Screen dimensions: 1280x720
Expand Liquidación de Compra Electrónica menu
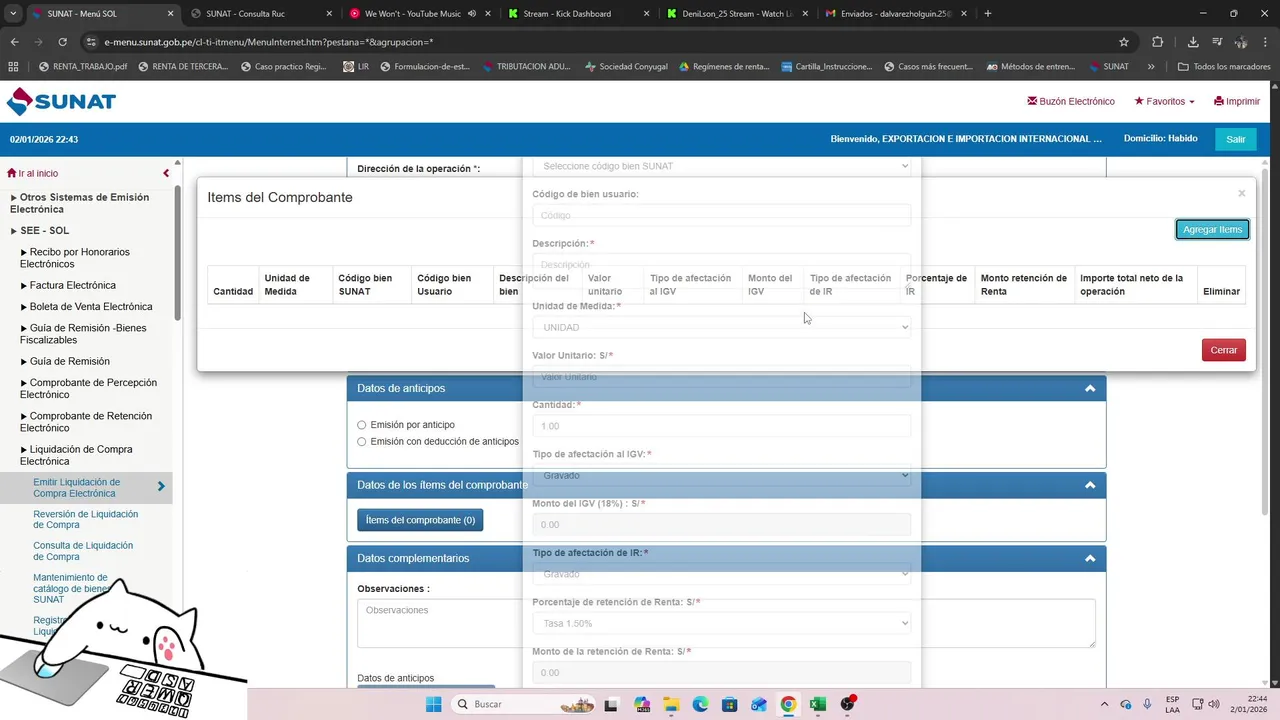76,455
